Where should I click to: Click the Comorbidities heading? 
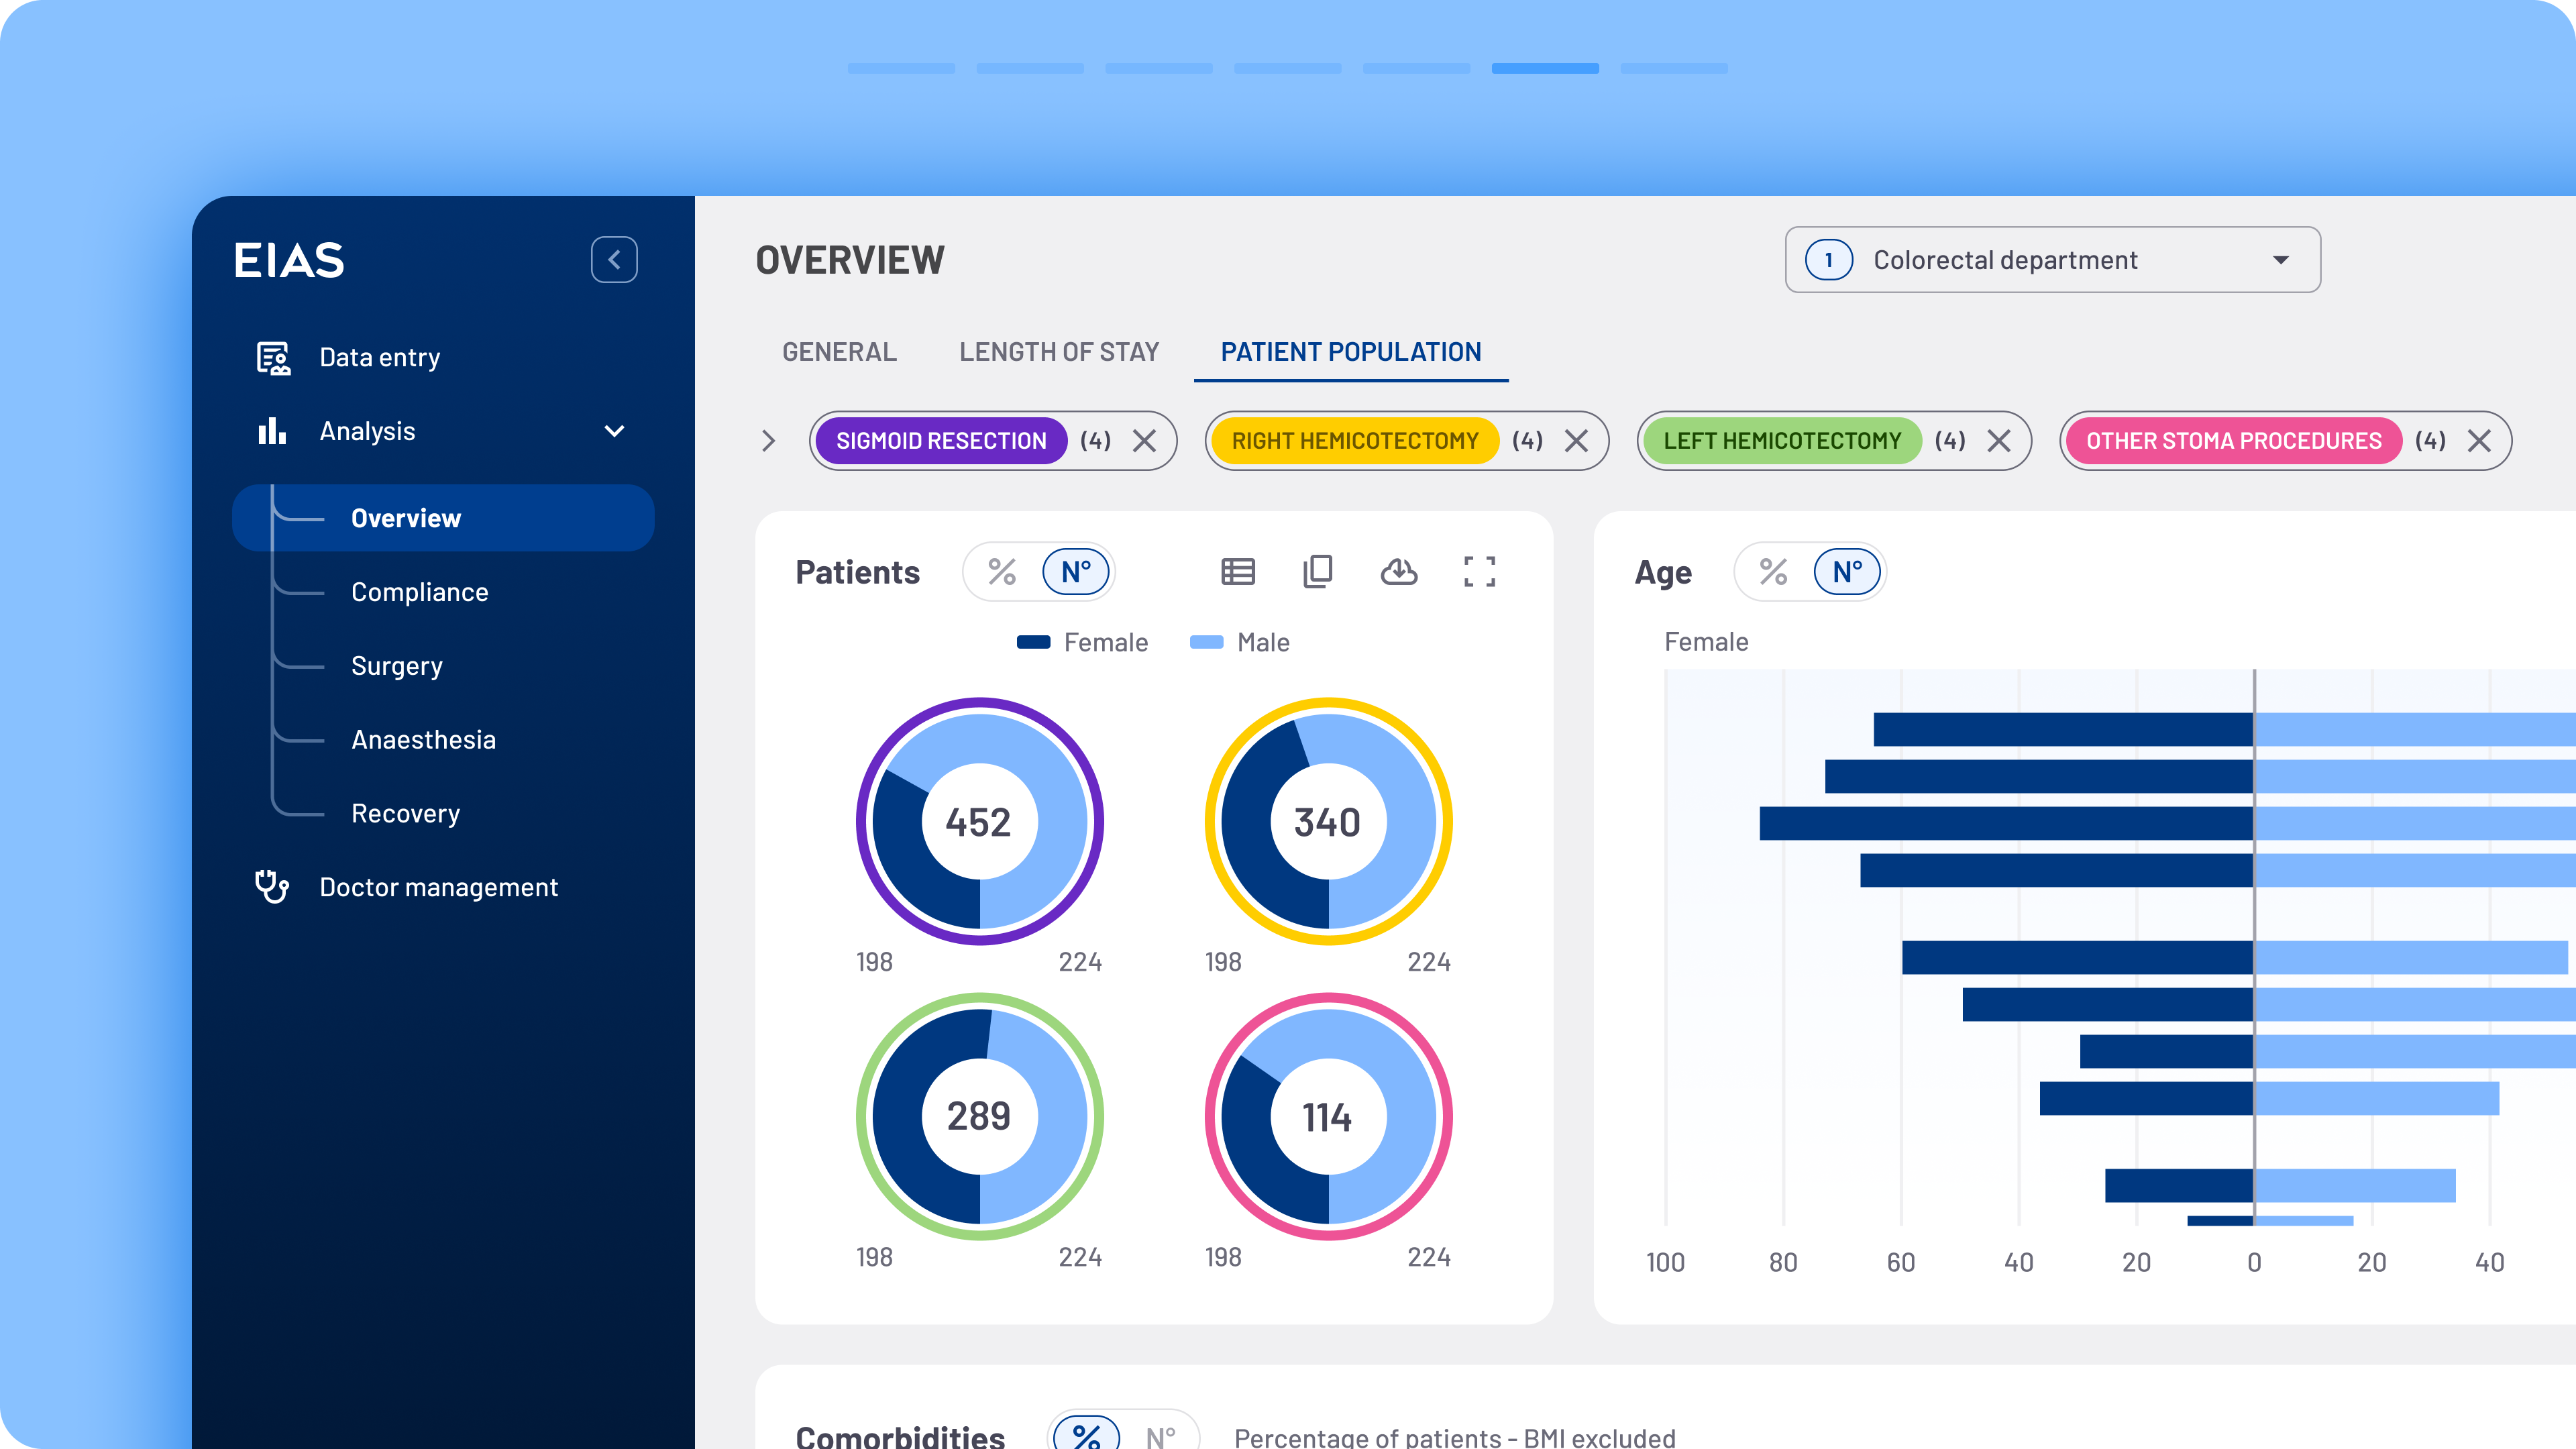tap(900, 1436)
